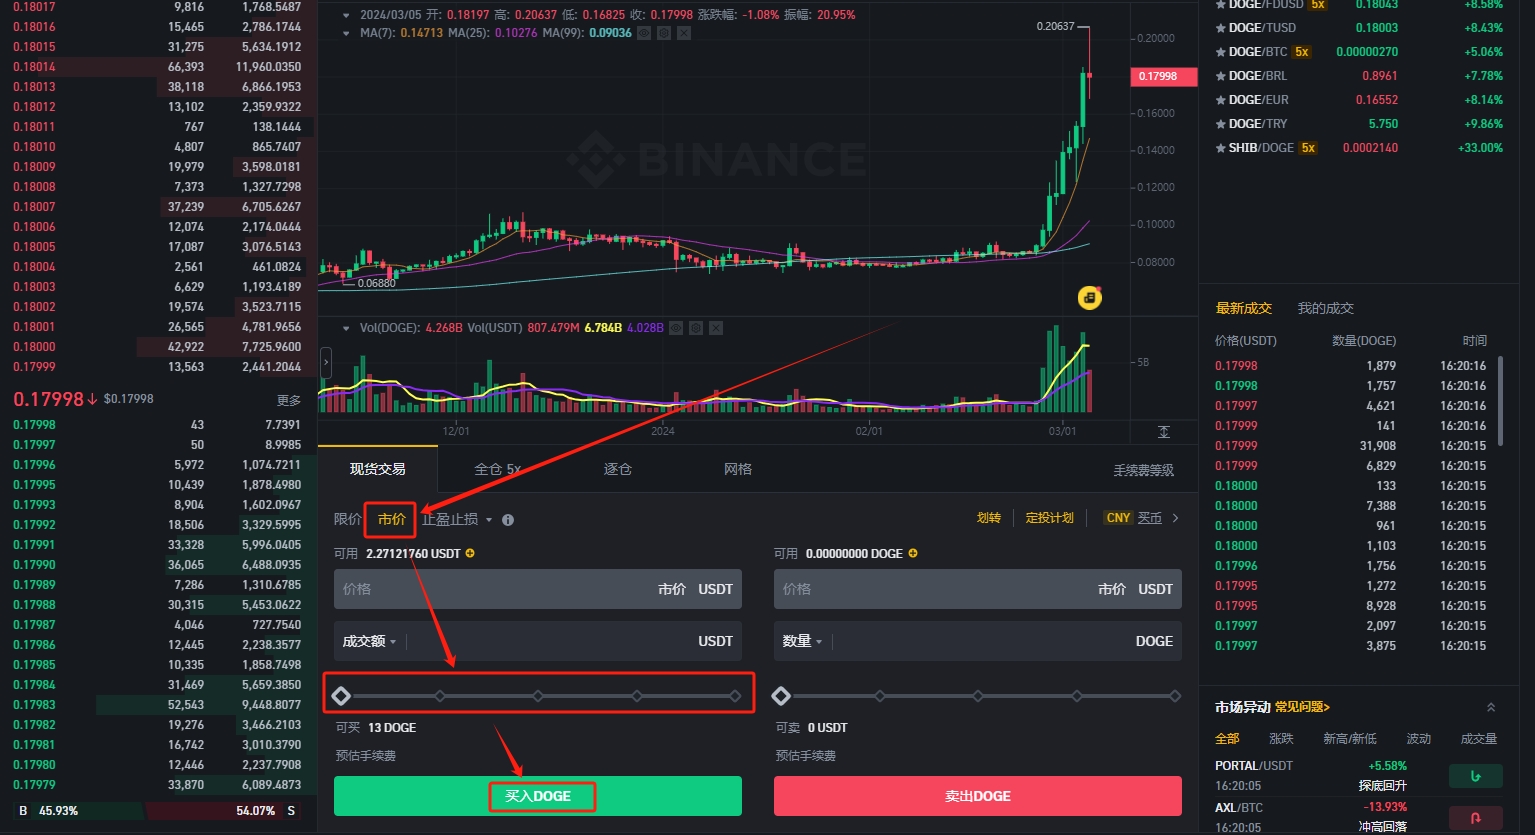This screenshot has width=1535, height=835.
Task: Select the 涨跌 market movers filter
Action: pos(1281,738)
